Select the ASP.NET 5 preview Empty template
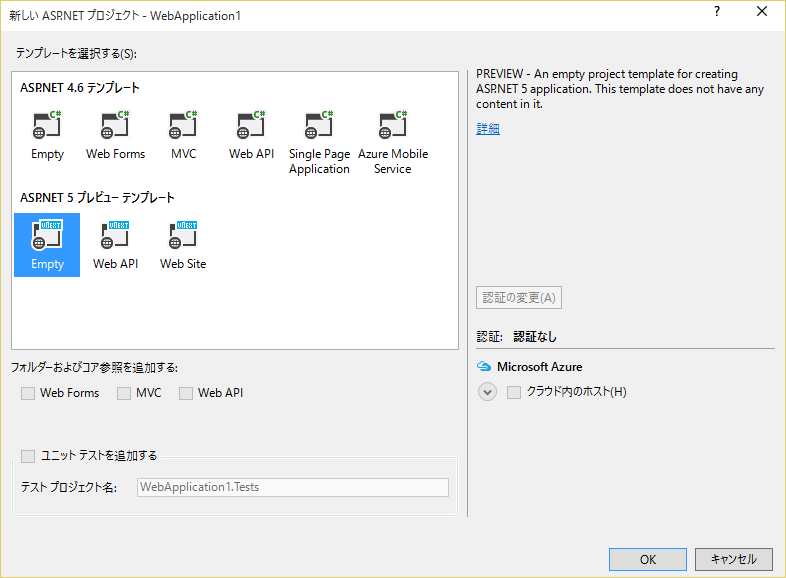 click(47, 245)
